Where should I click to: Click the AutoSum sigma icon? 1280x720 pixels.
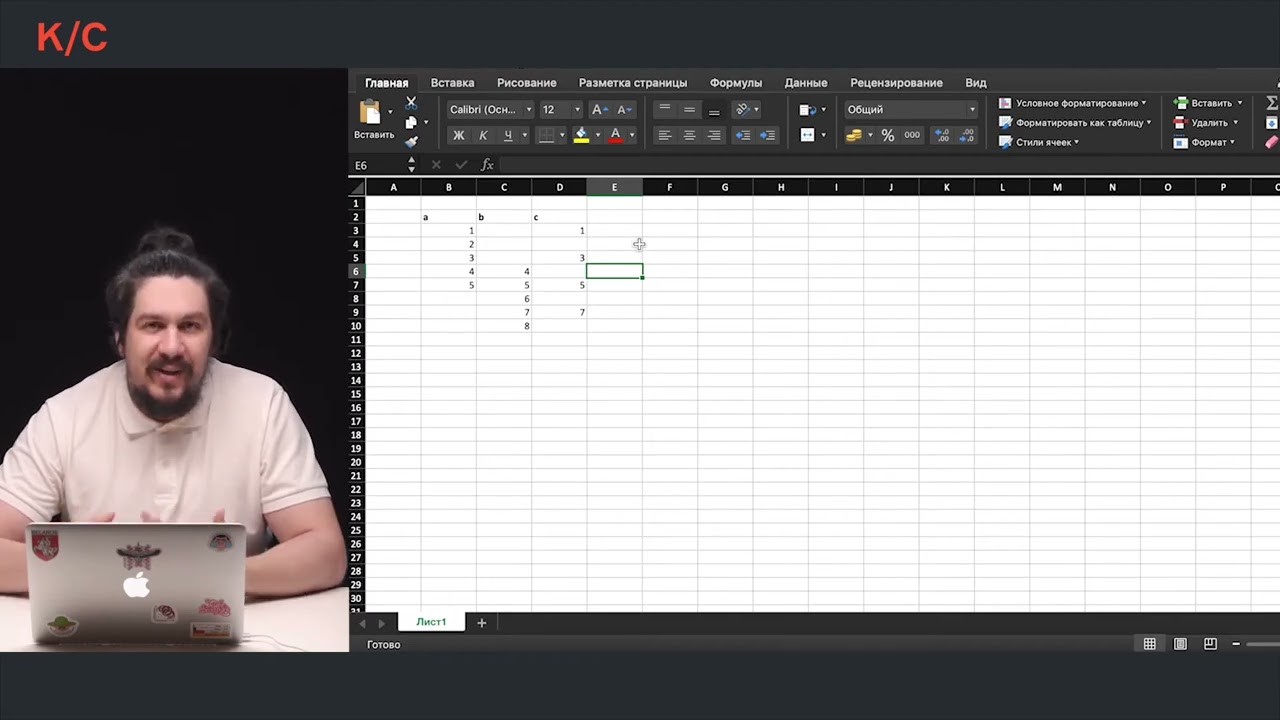(x=1272, y=103)
